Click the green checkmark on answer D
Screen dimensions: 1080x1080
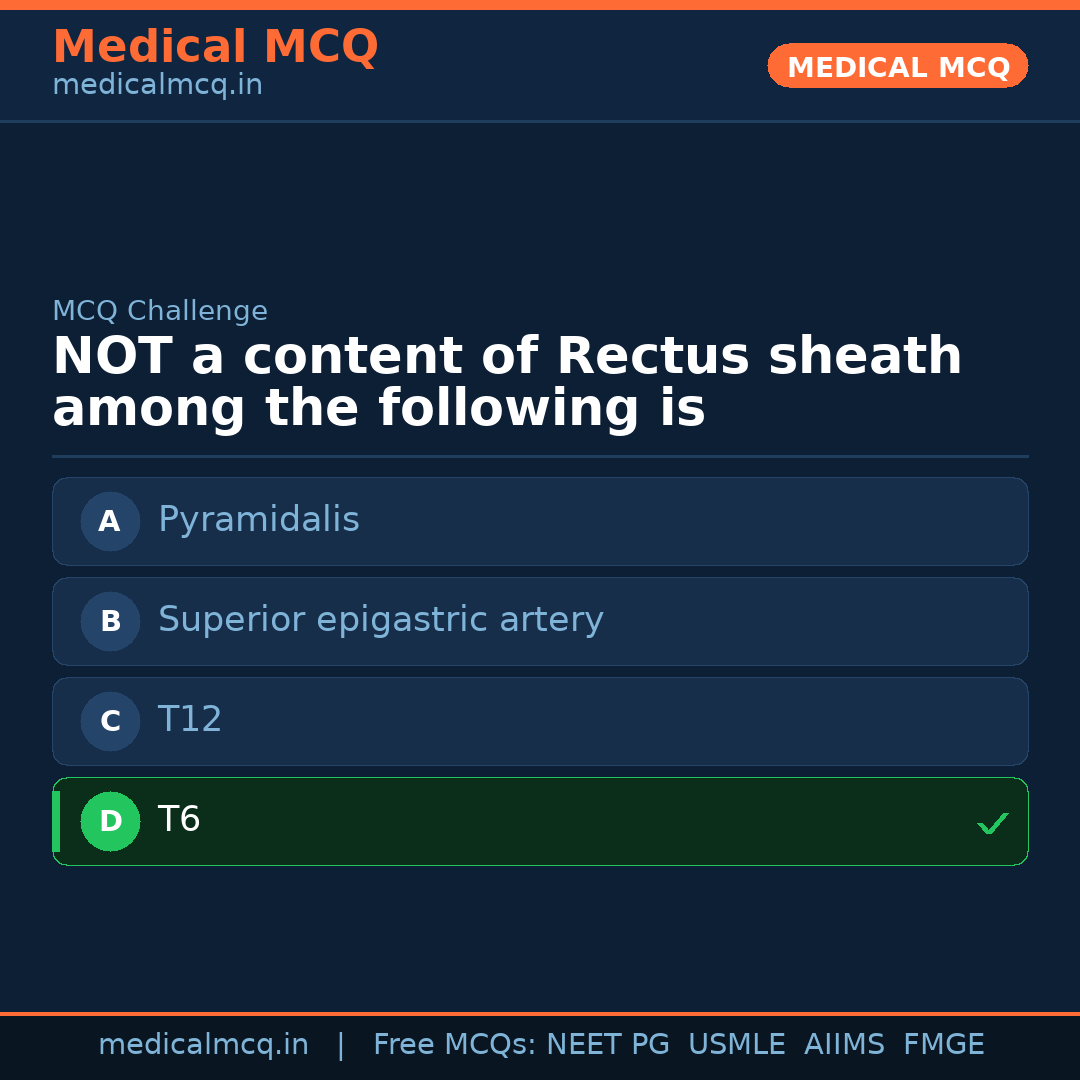pos(993,823)
